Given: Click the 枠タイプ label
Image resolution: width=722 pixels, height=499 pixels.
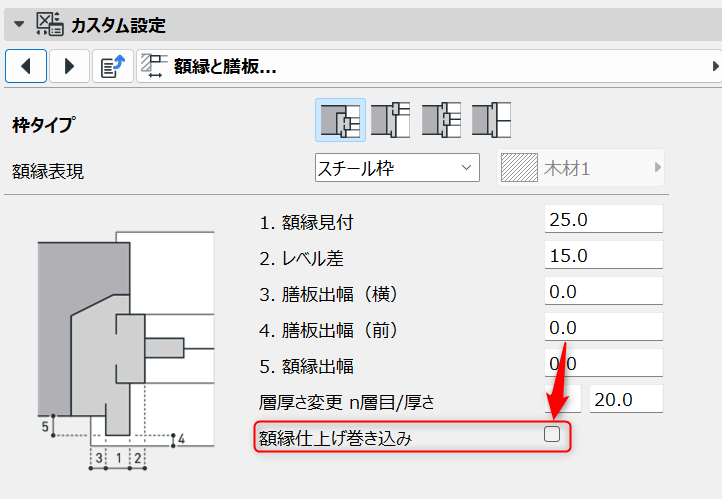Looking at the screenshot, I should 43,125.
